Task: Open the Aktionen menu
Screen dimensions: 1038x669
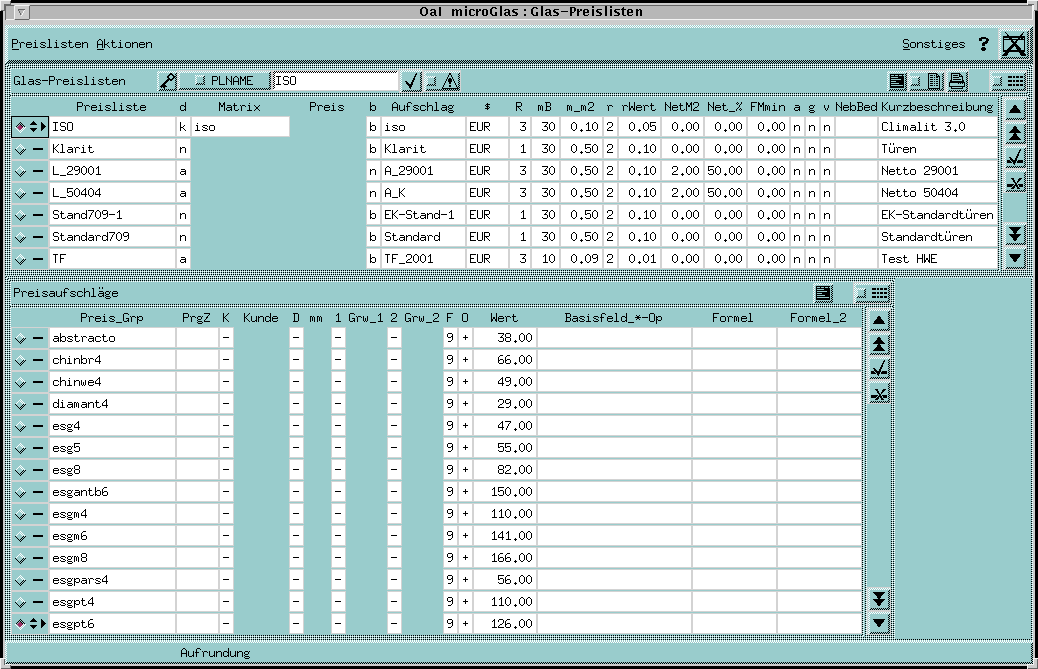Action: click(x=124, y=44)
